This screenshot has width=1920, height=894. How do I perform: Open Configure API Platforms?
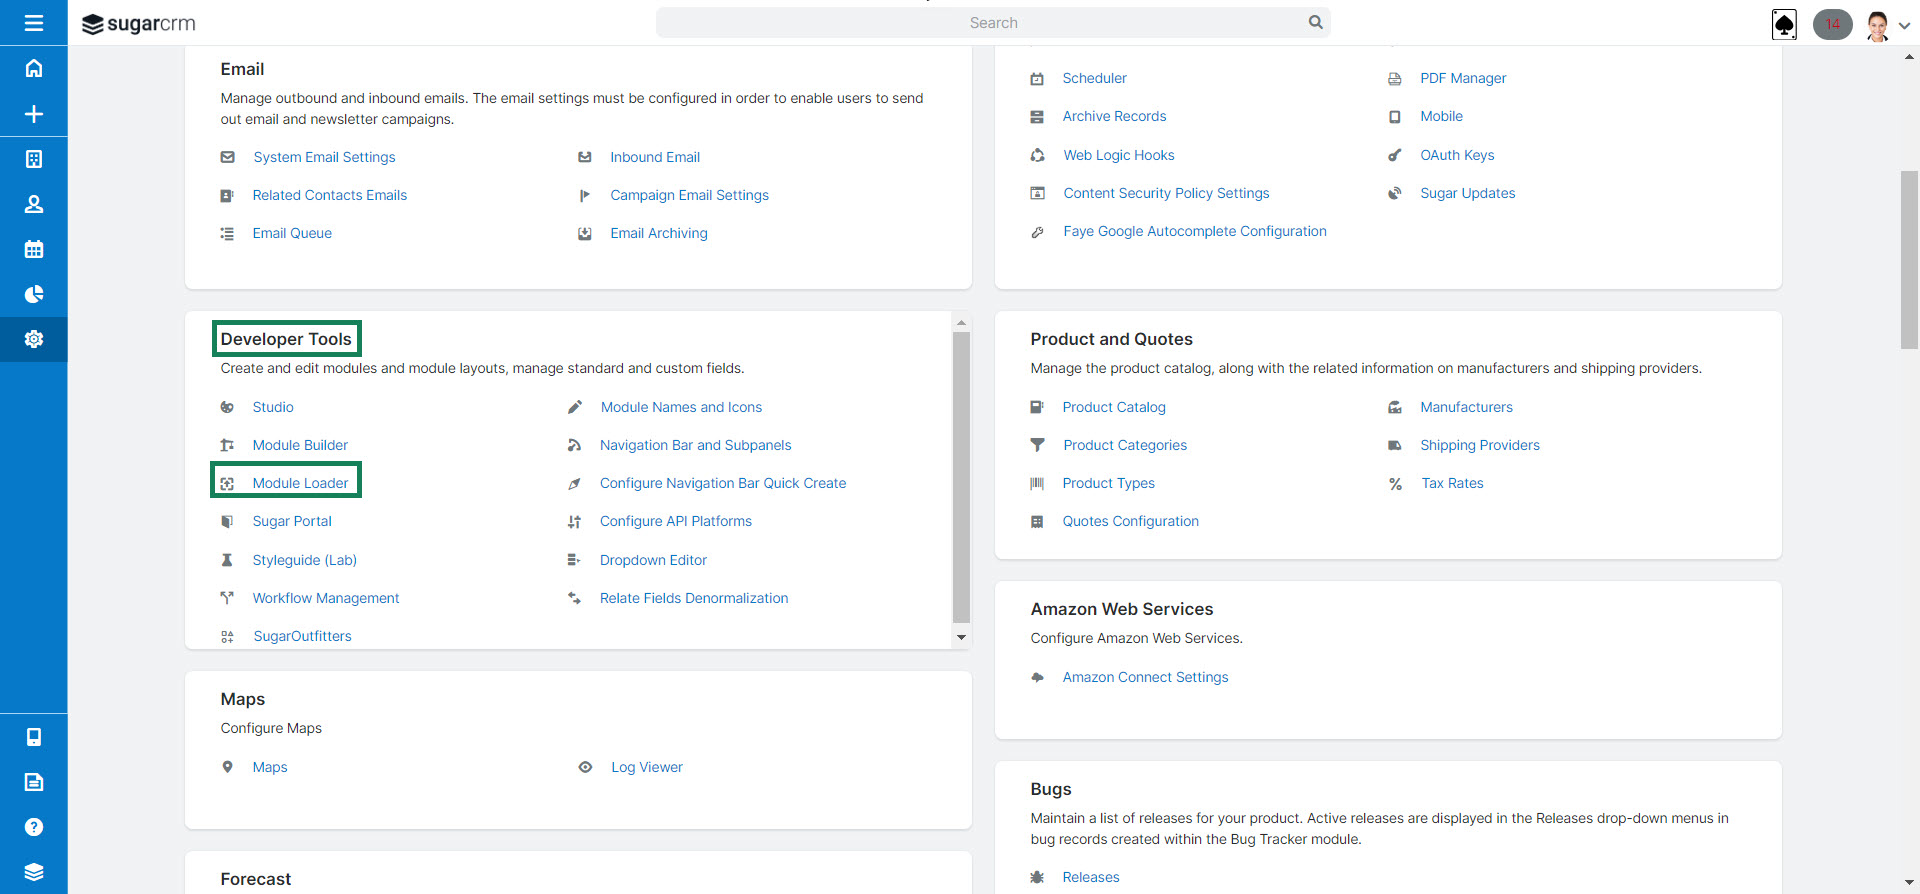[x=676, y=521]
